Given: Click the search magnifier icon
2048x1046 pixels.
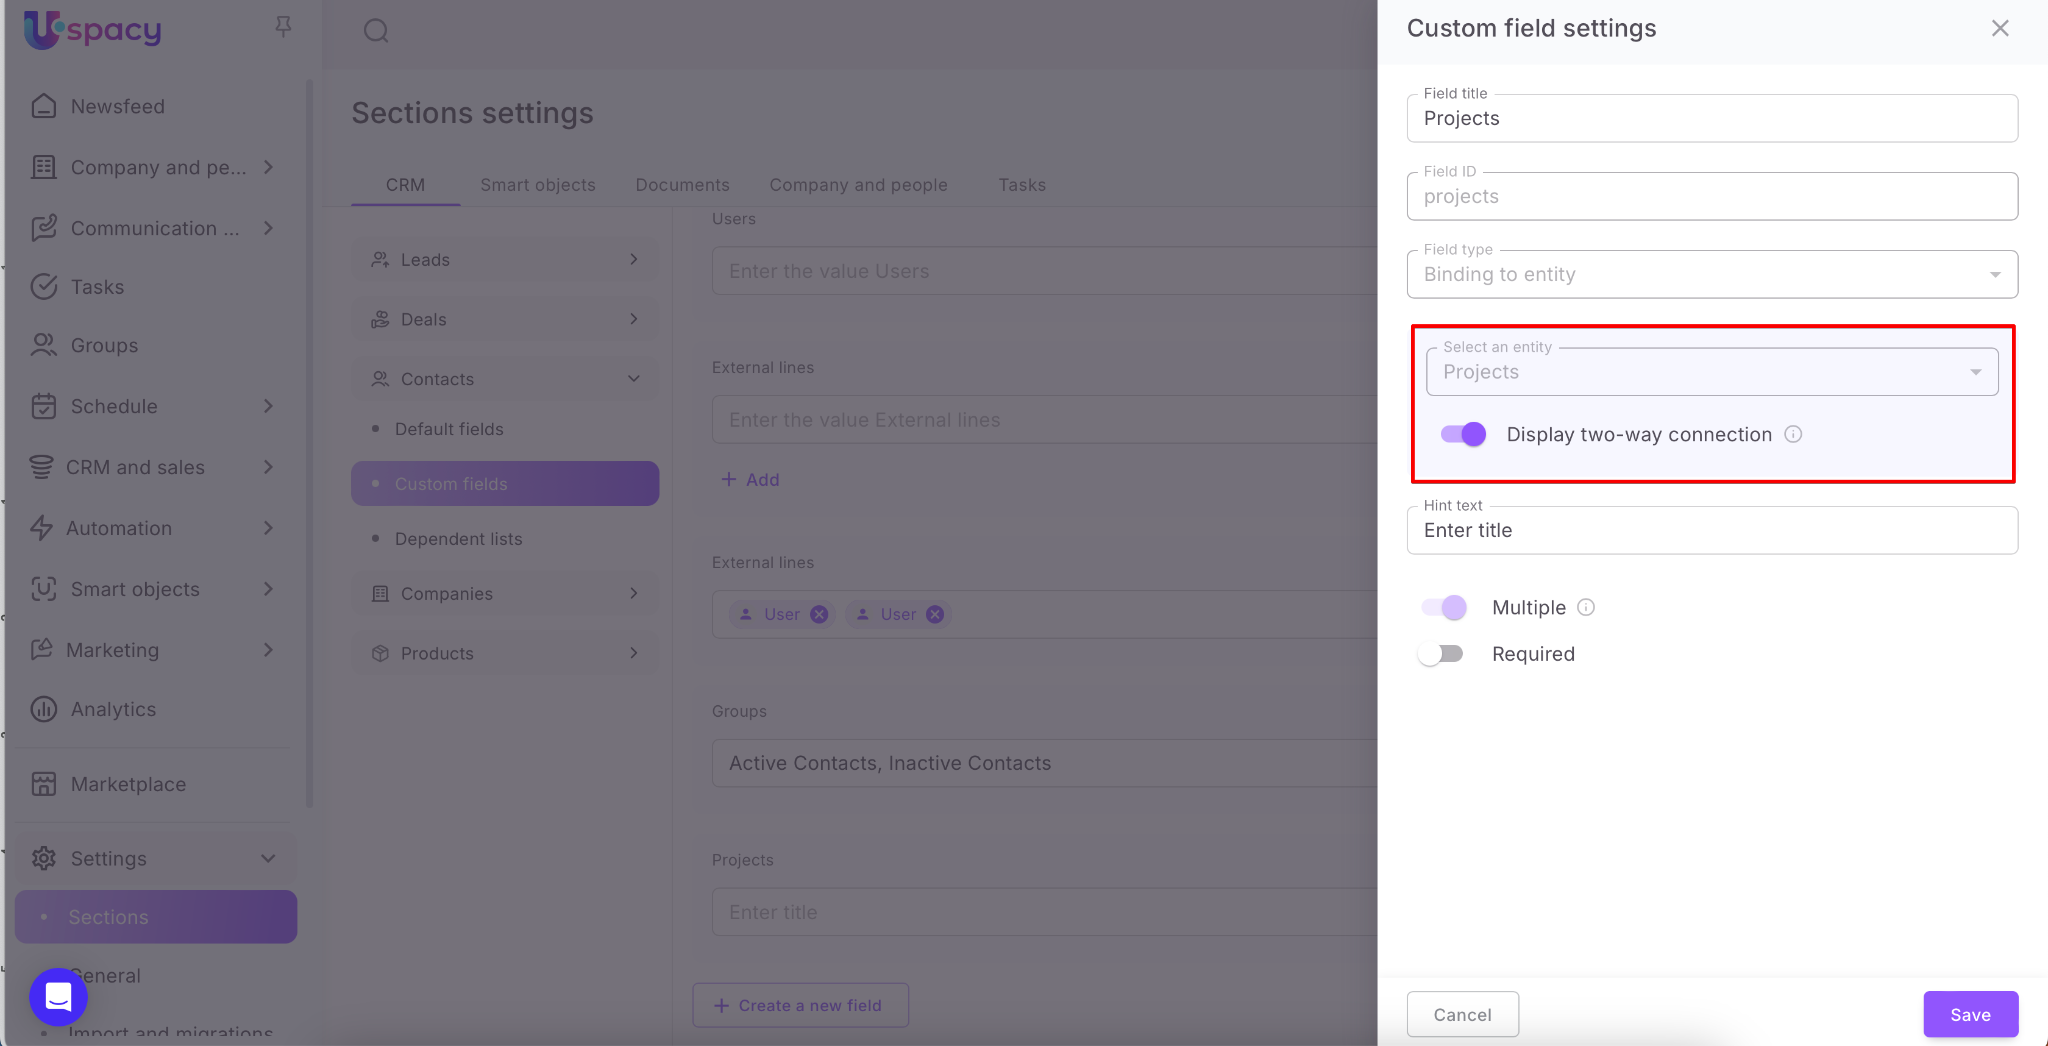Looking at the screenshot, I should (376, 31).
